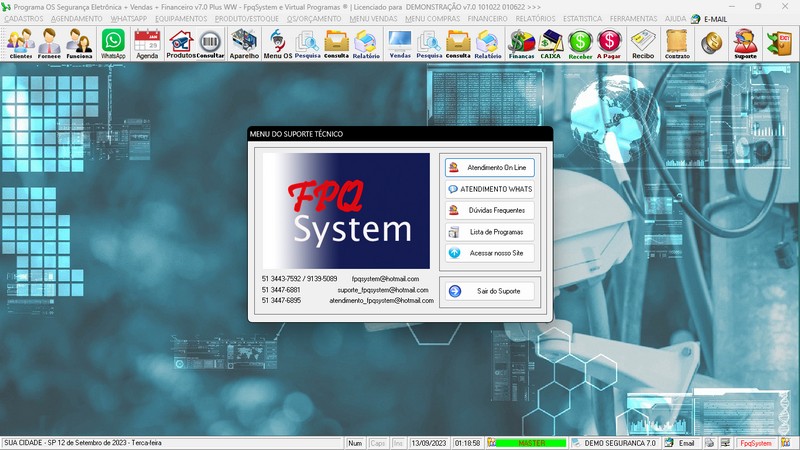800x450 pixels.
Task: Open the CADASTROS menu
Action: point(24,19)
